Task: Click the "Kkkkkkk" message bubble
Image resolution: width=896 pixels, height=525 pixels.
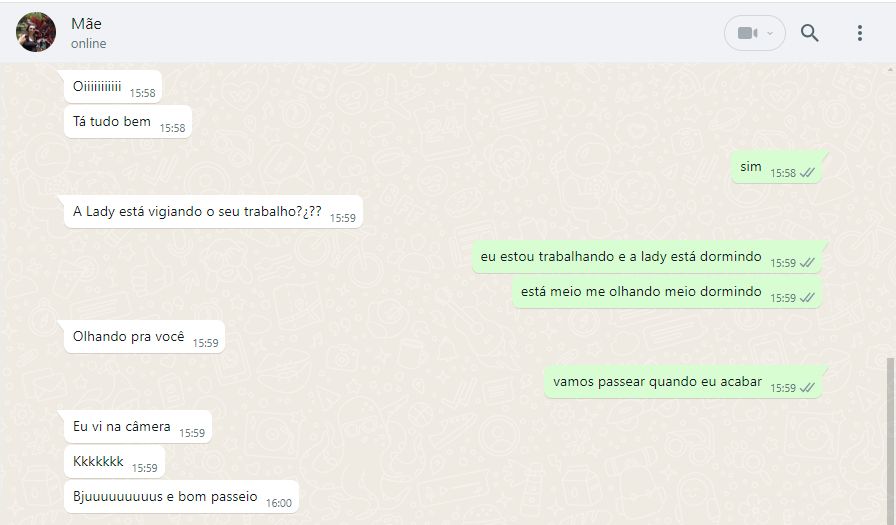Action: click(114, 462)
